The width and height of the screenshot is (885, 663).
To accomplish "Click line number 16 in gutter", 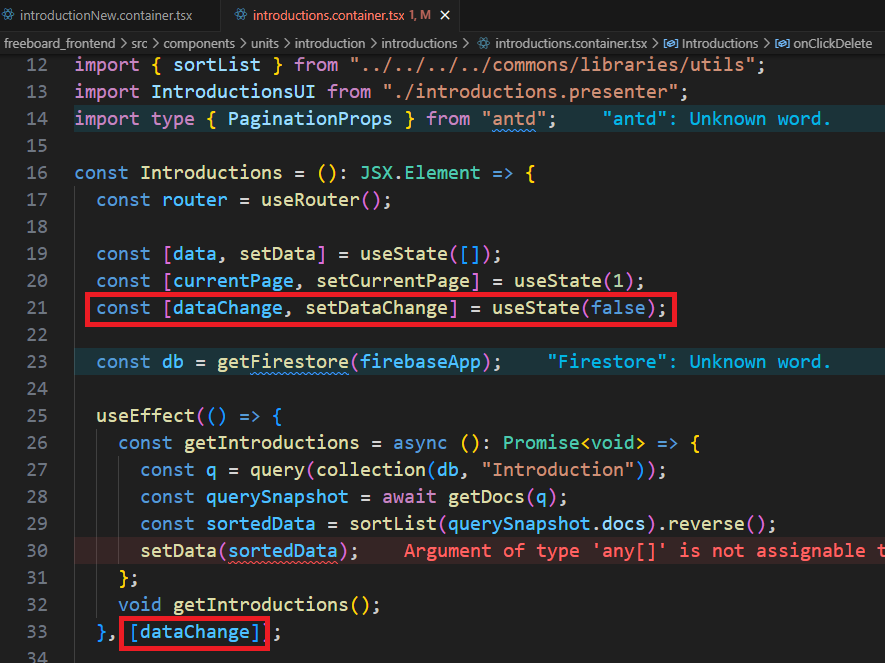I will [37, 173].
